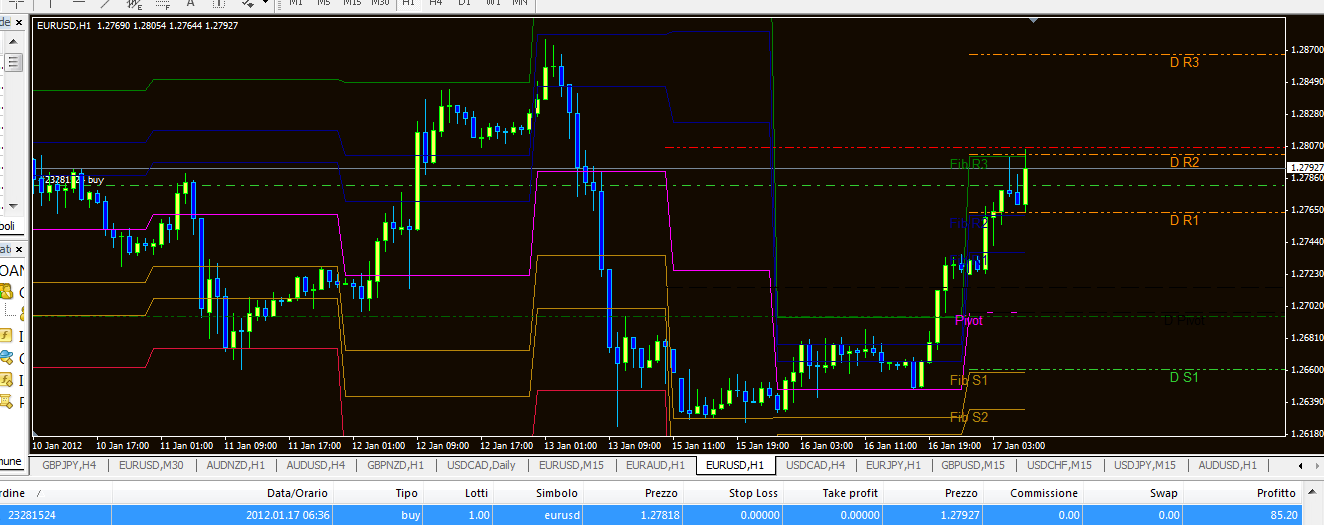Switch chart timeframe to M15
1324x525 pixels.
pyautogui.click(x=352, y=3)
